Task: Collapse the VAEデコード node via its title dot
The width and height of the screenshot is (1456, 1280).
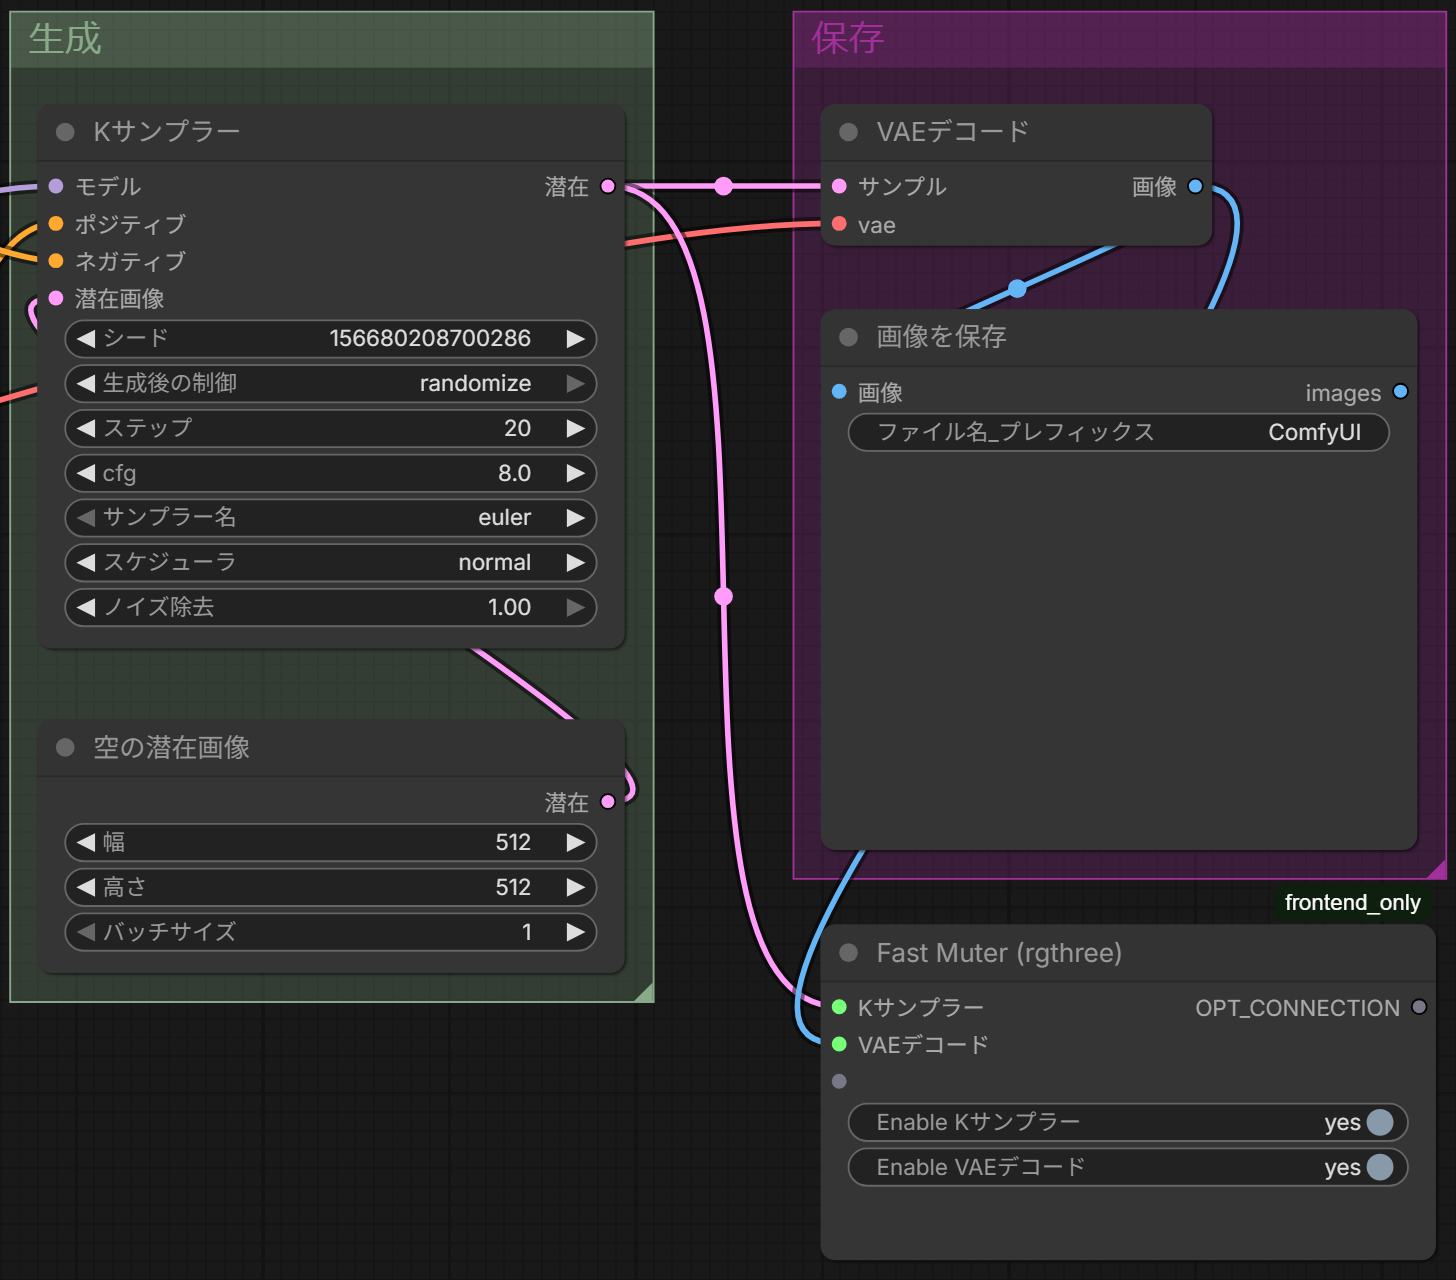Action: [x=849, y=132]
